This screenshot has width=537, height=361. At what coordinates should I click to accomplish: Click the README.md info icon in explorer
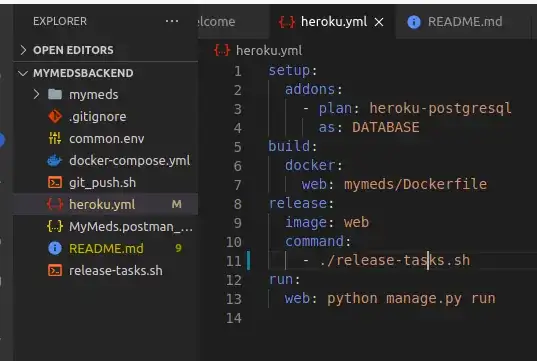[55, 248]
